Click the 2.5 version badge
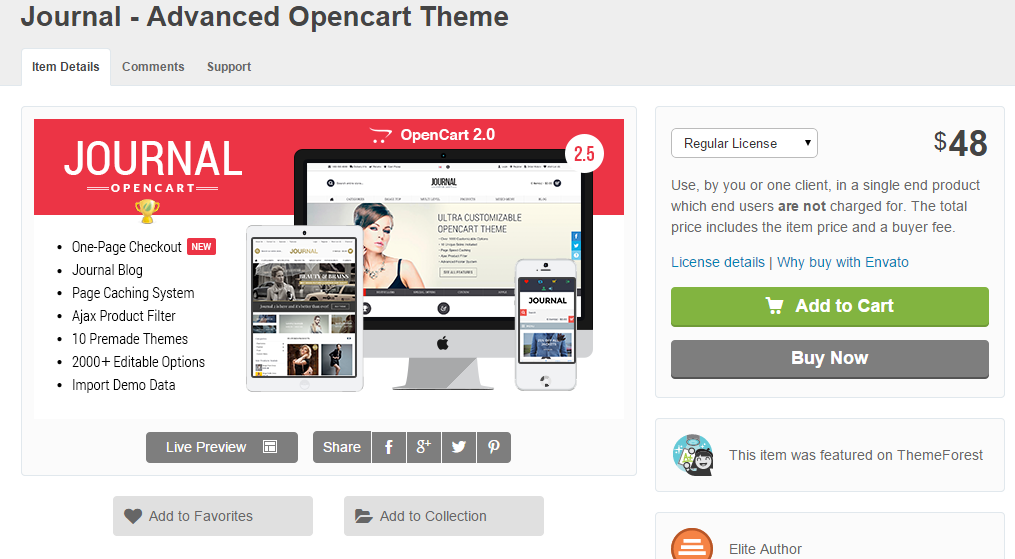The width and height of the screenshot is (1015, 559). [x=584, y=153]
